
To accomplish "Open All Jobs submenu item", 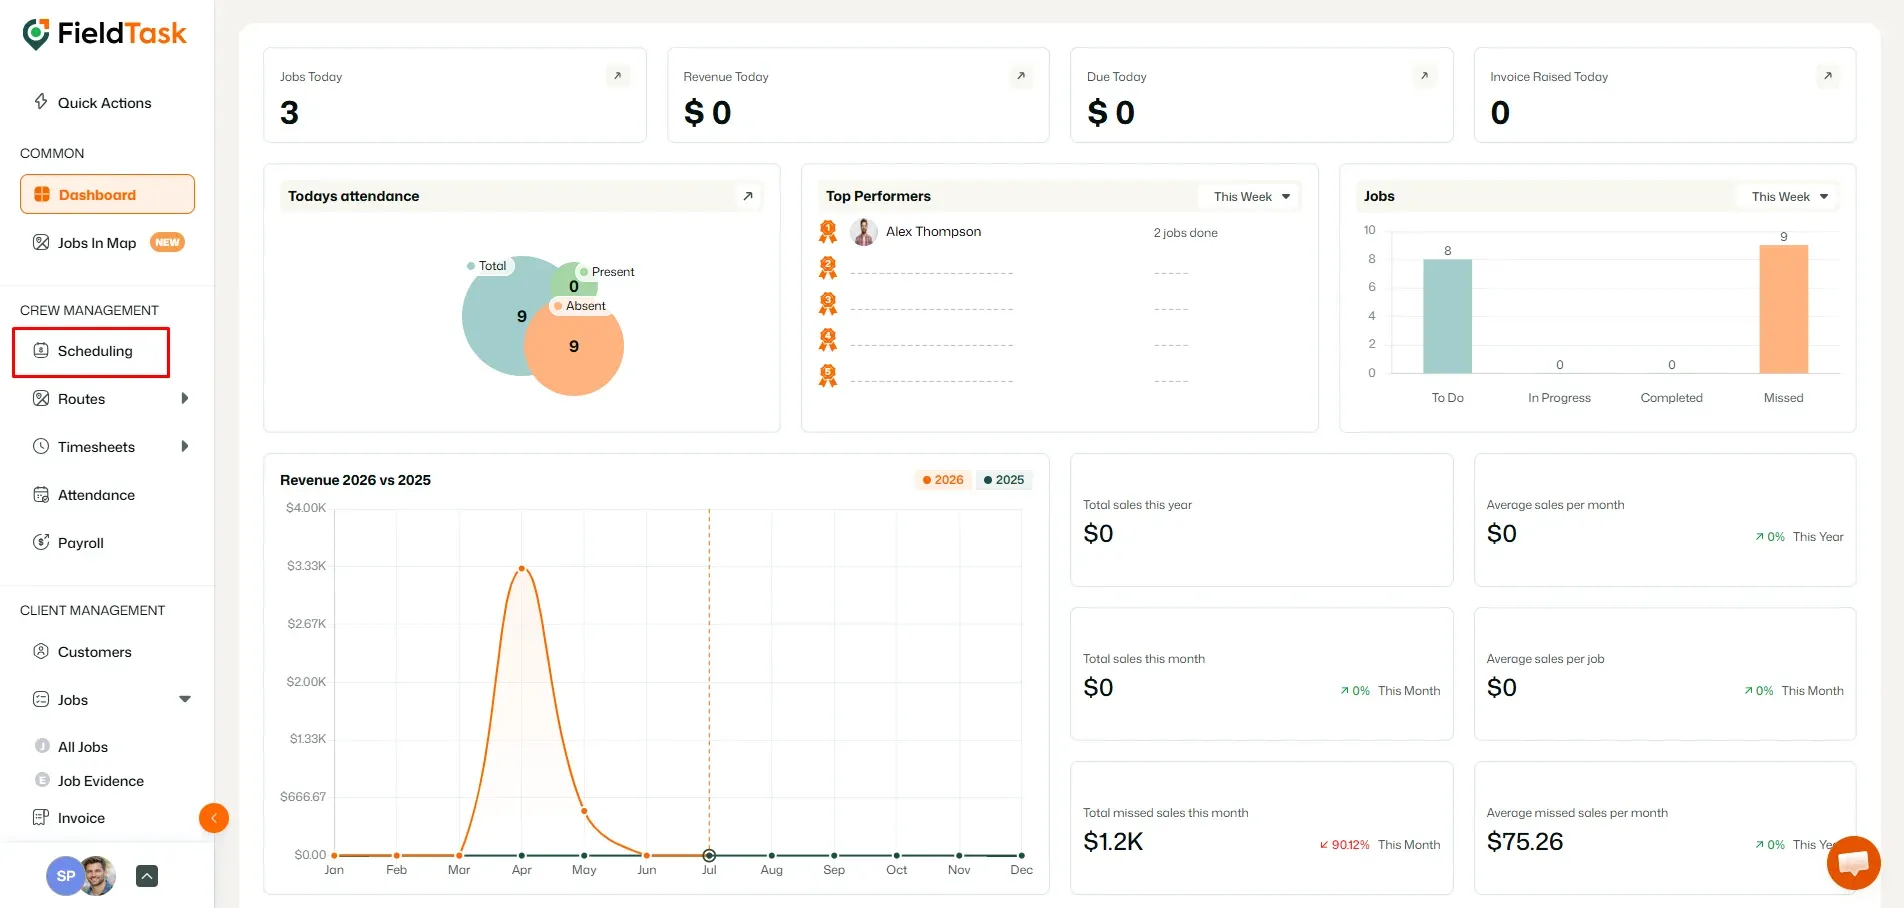I will coord(83,747).
